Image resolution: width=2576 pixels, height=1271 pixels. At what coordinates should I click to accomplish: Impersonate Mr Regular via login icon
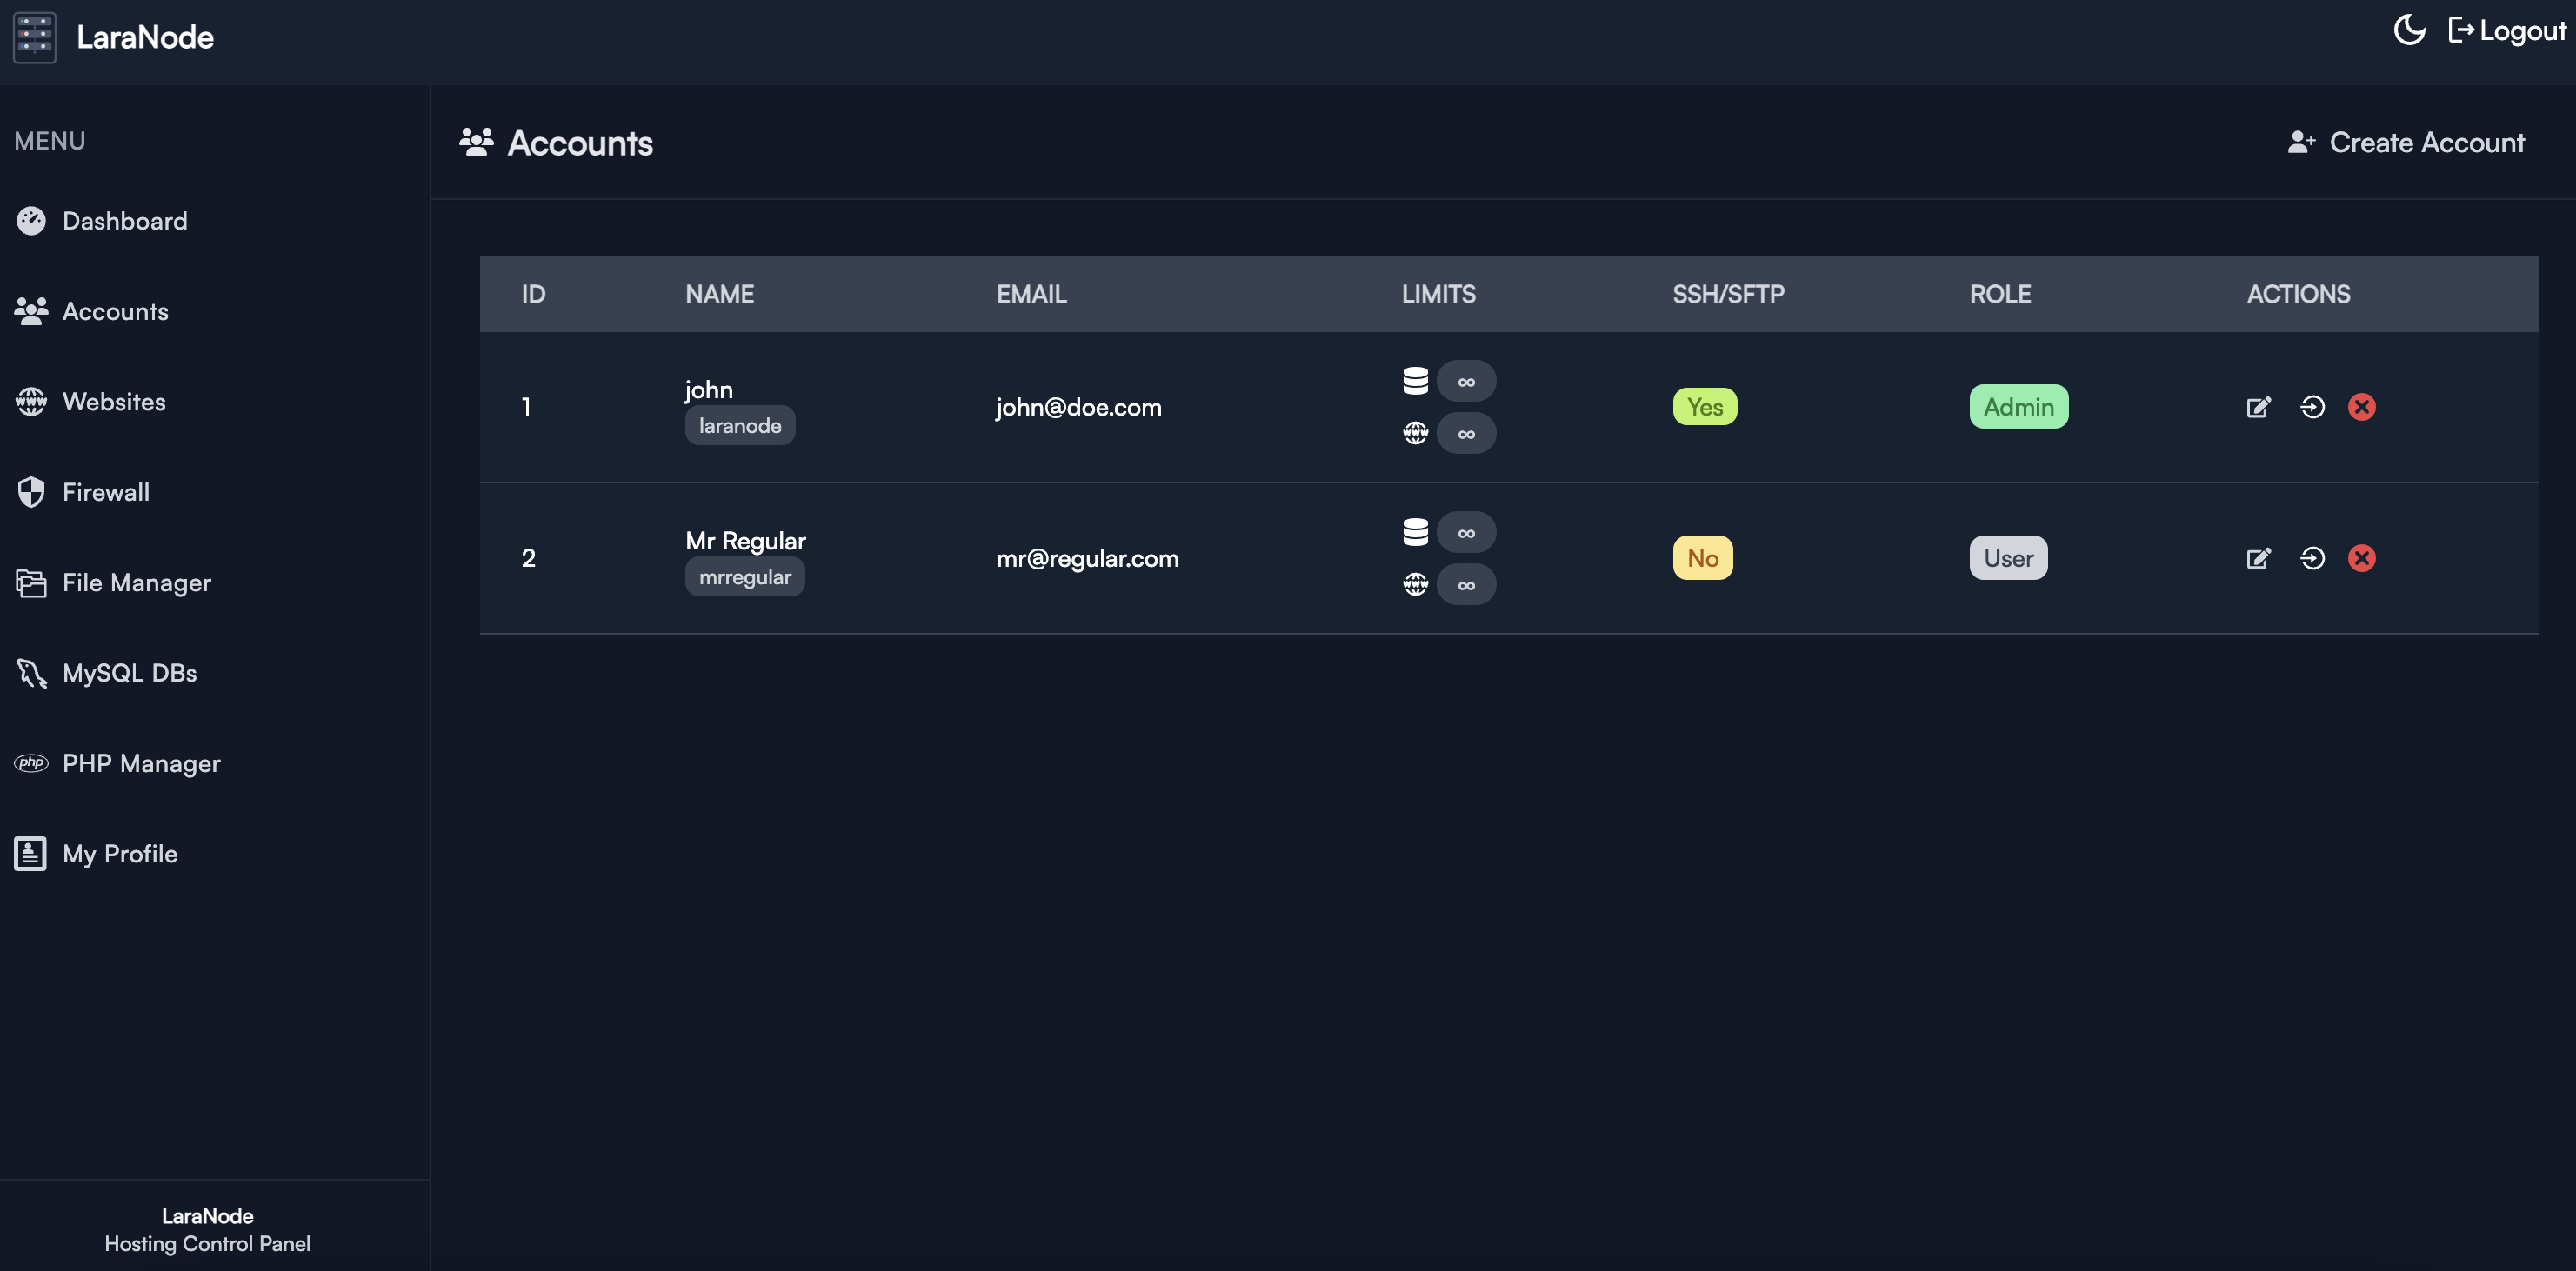(x=2312, y=558)
